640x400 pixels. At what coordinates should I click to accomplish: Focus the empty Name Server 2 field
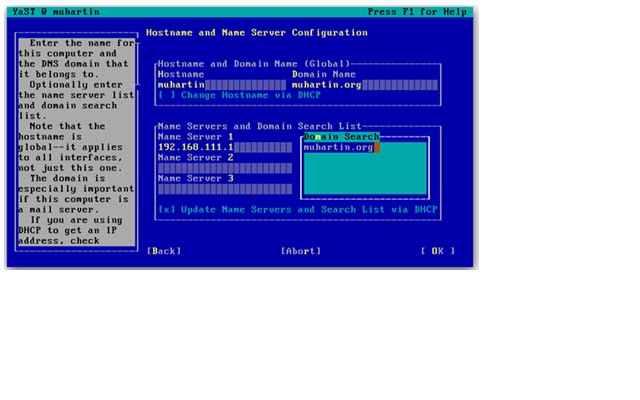tap(225, 168)
